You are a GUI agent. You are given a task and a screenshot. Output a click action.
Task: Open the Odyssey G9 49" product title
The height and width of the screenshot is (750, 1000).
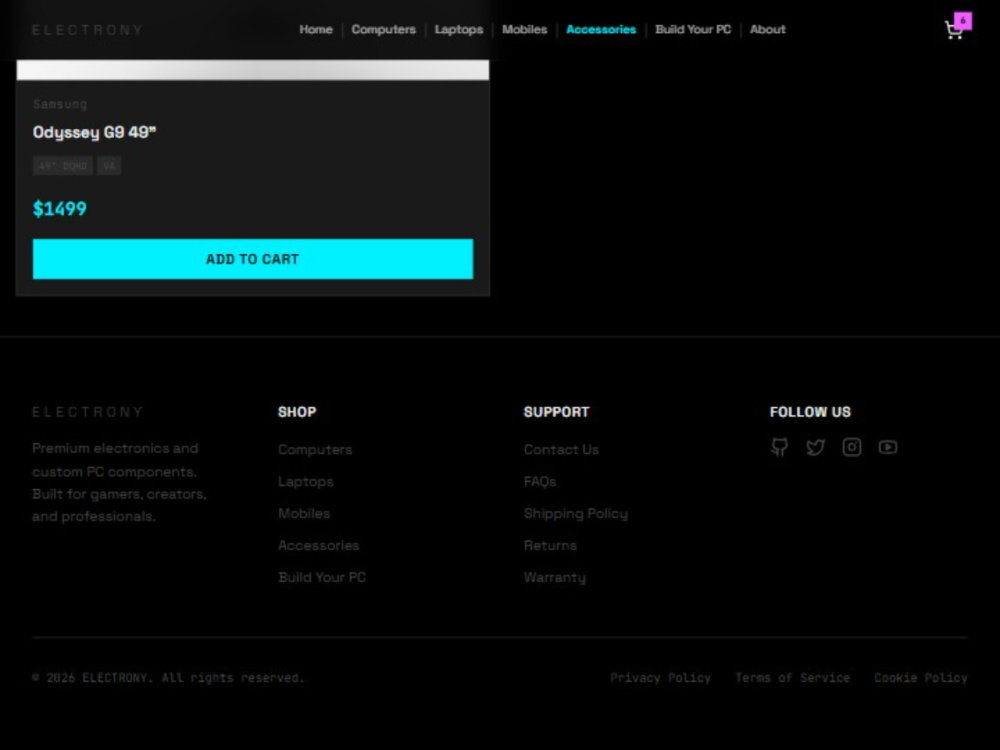(94, 132)
